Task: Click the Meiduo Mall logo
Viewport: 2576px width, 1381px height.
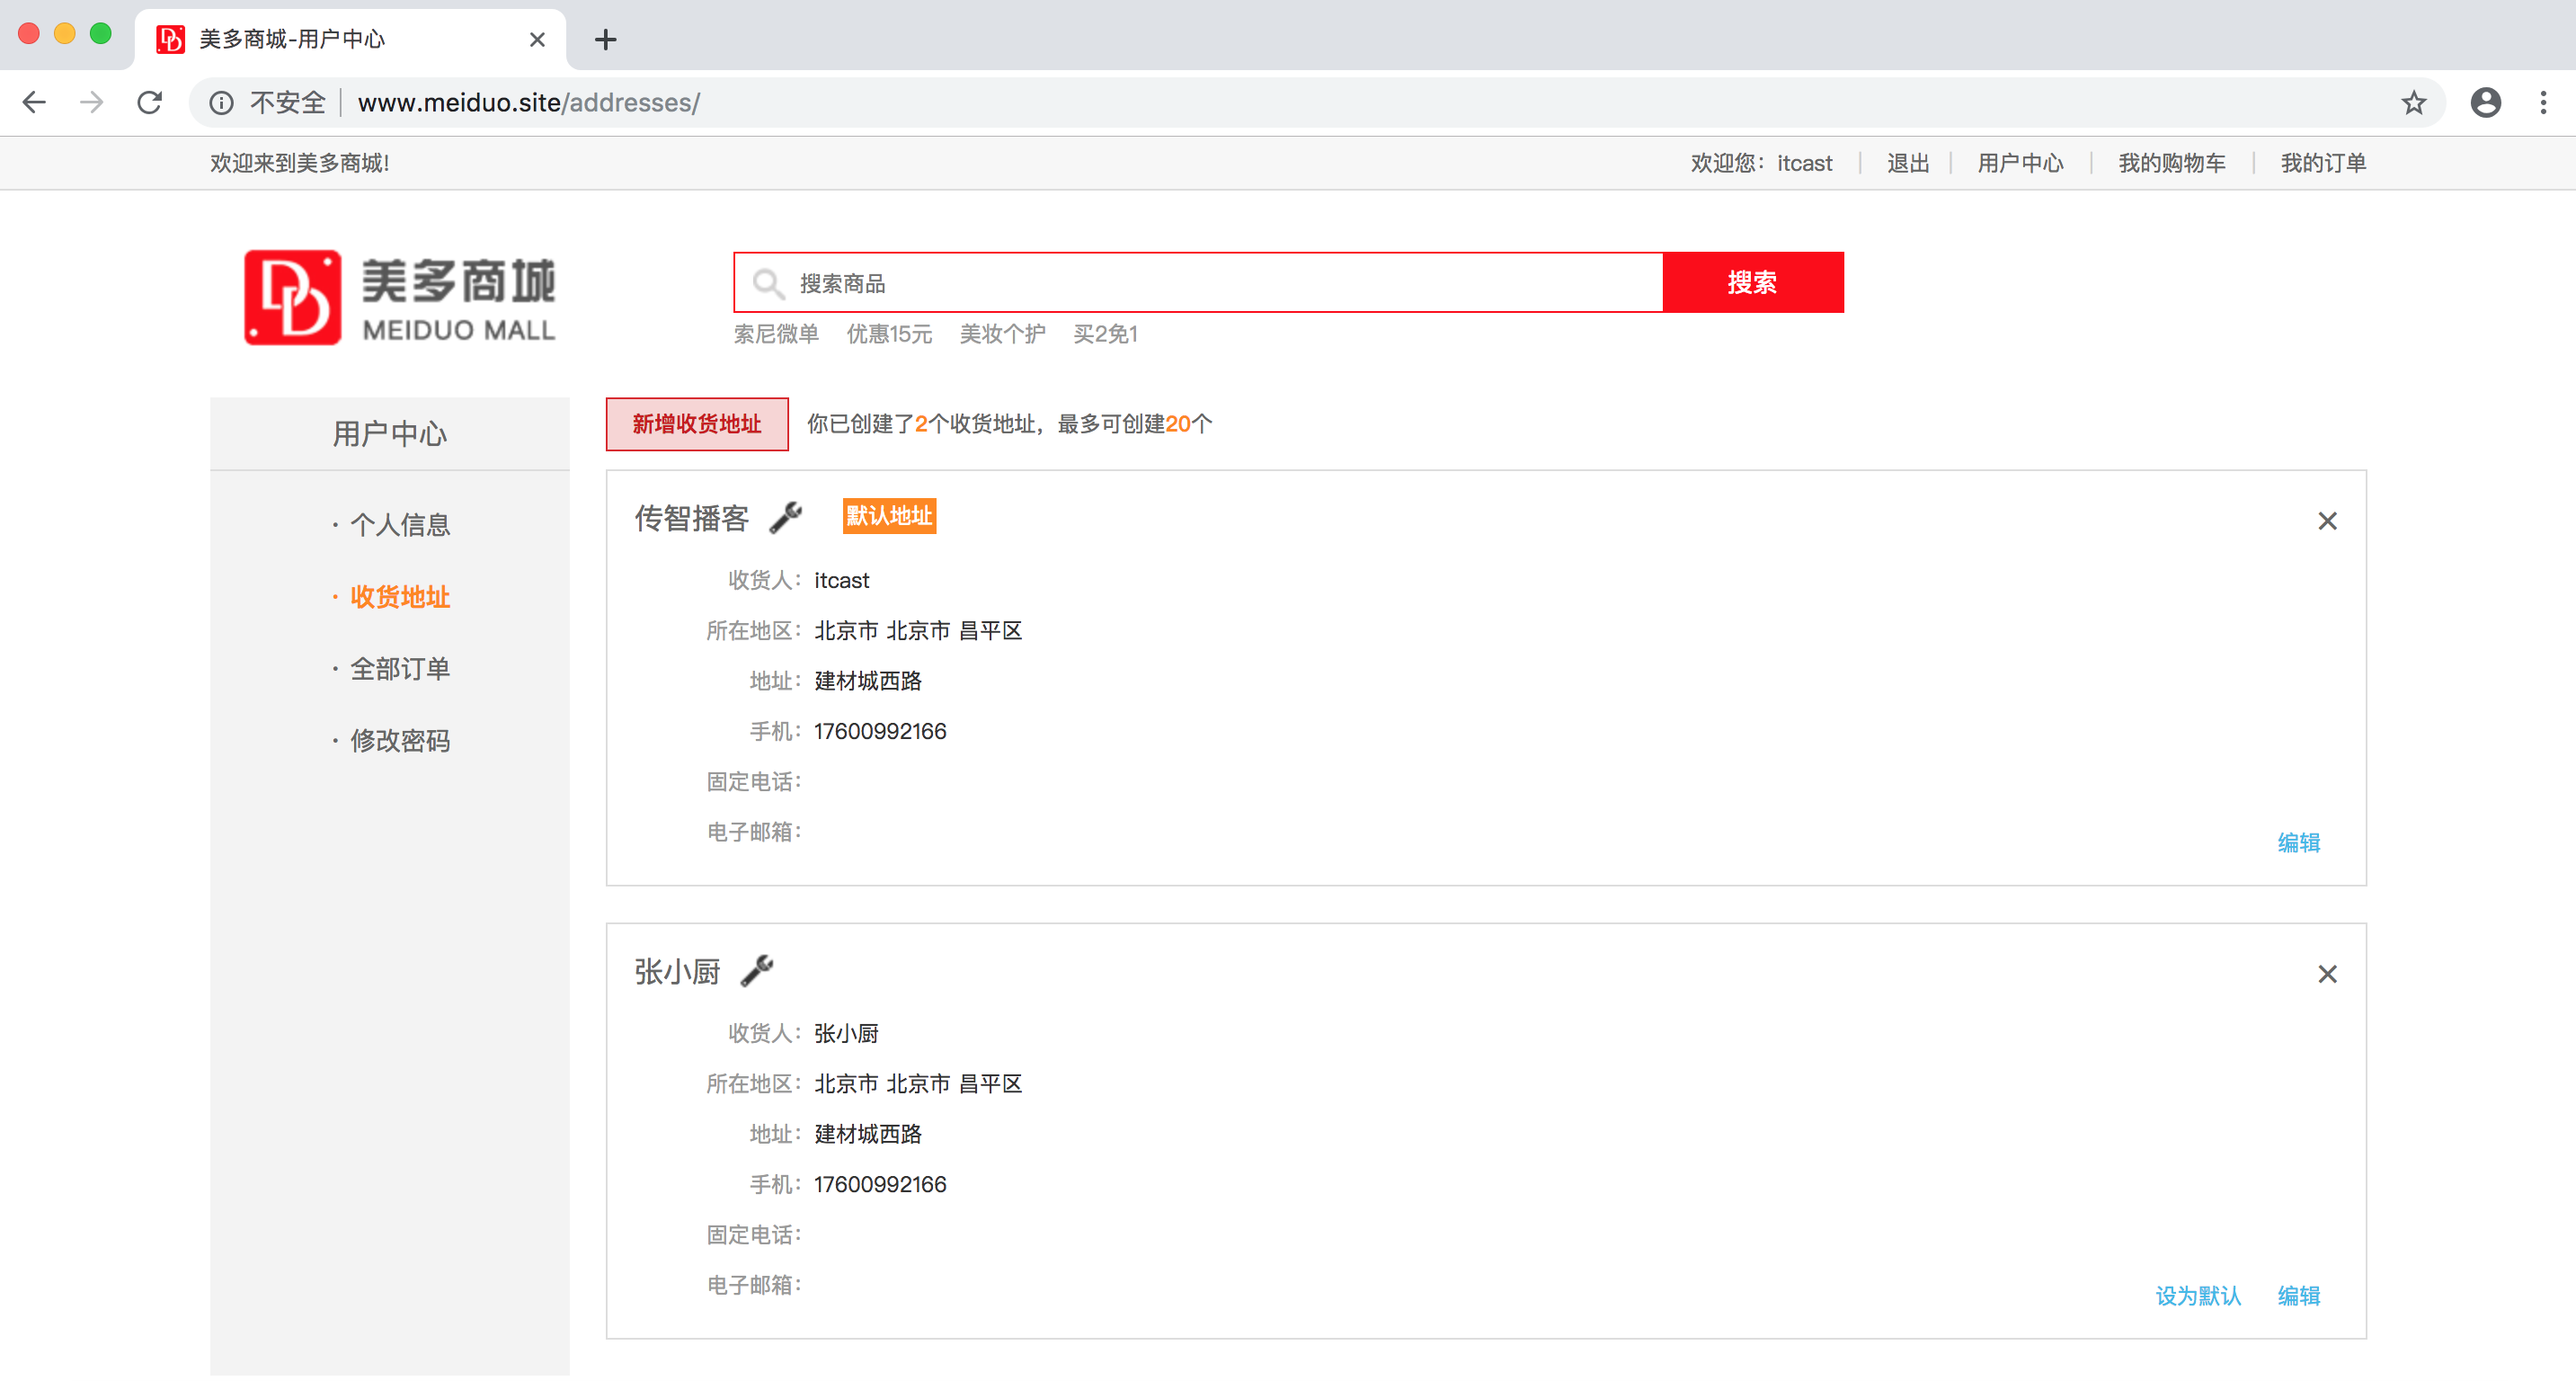Action: click(x=400, y=298)
